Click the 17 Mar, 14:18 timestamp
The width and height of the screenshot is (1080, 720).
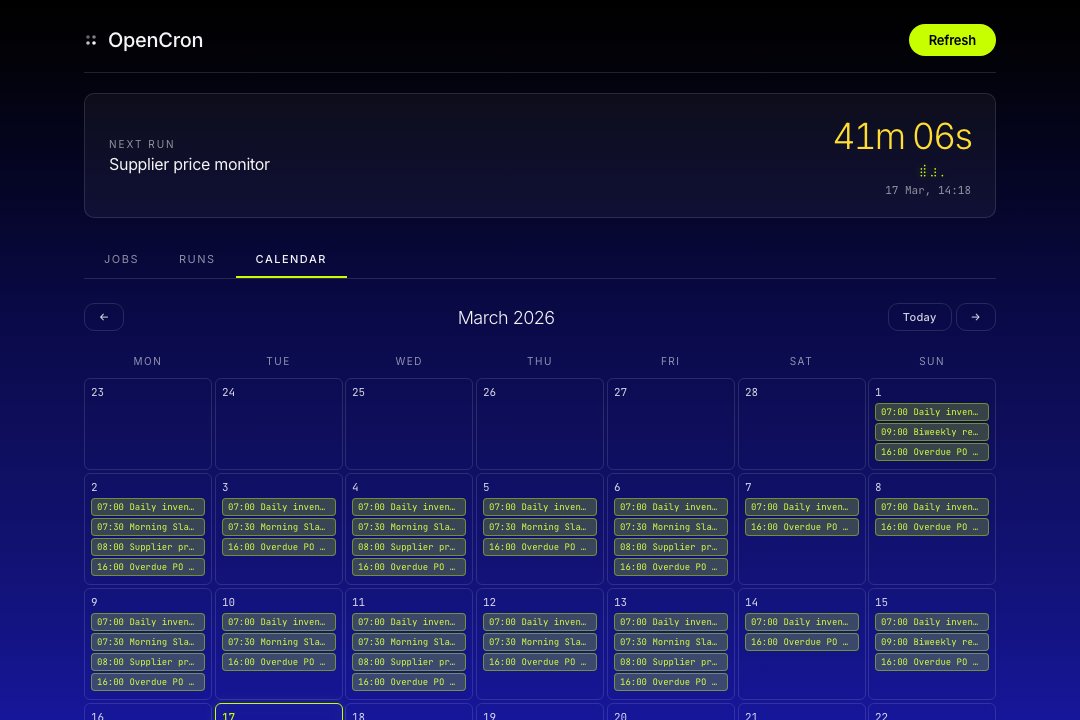click(x=928, y=190)
